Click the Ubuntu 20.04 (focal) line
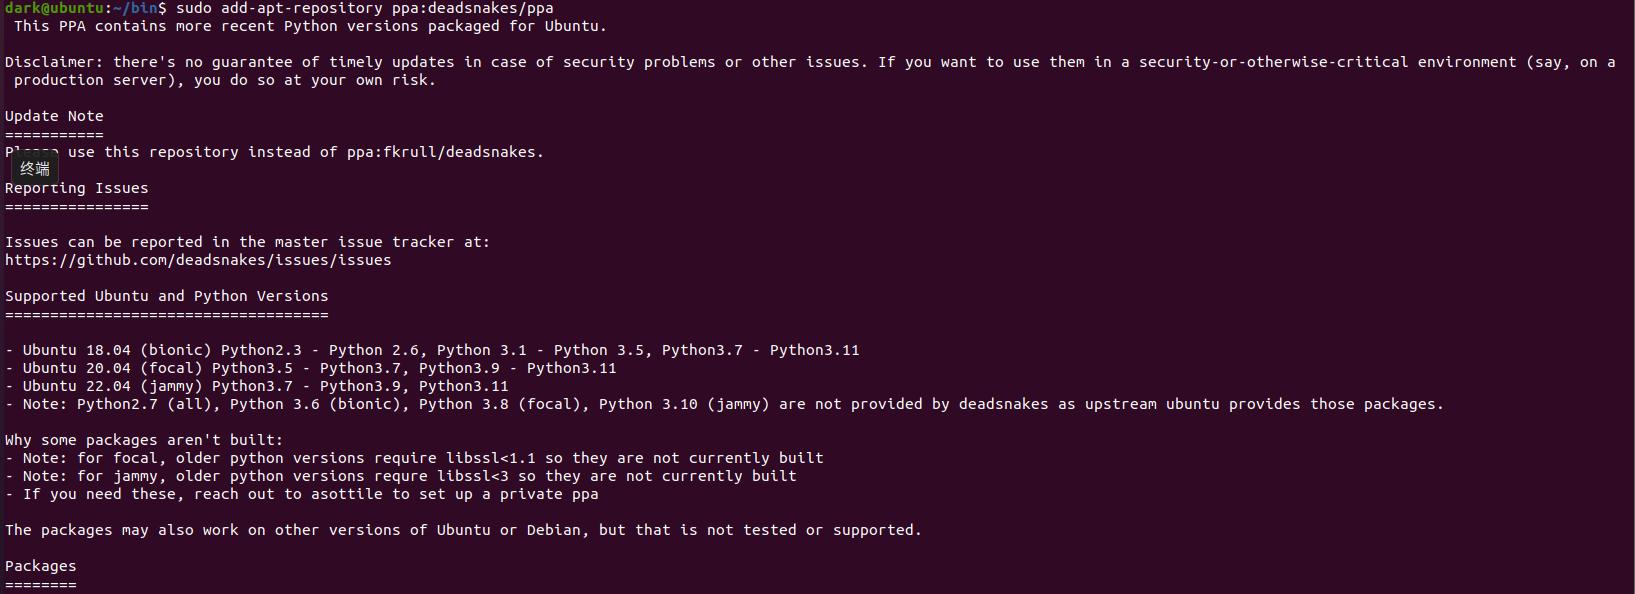Image resolution: width=1635 pixels, height=594 pixels. tap(311, 368)
